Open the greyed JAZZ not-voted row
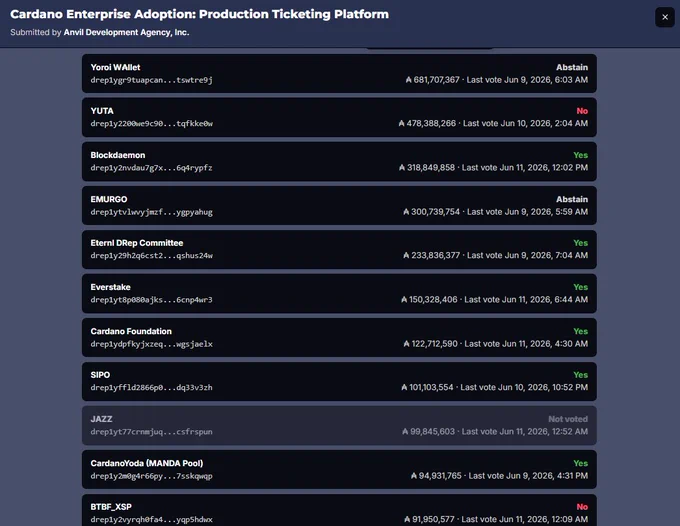Image resolution: width=680 pixels, height=526 pixels. click(339, 425)
